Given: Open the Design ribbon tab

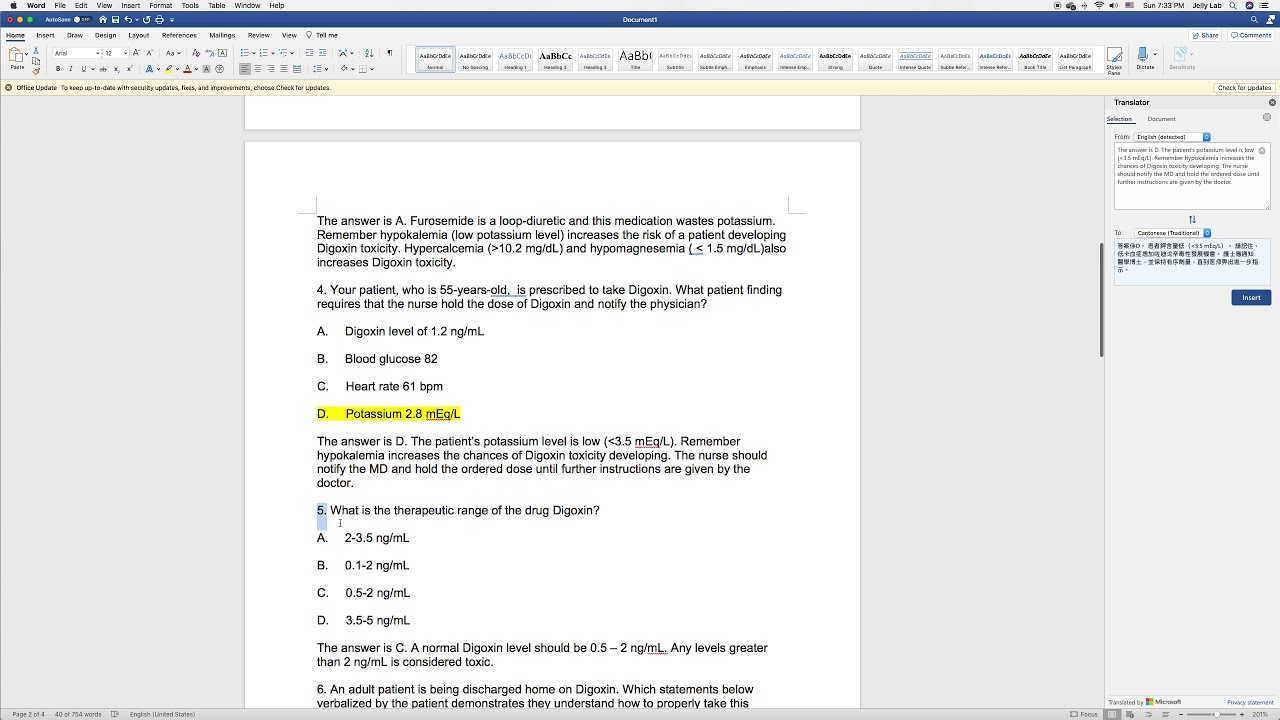Looking at the screenshot, I should (105, 35).
